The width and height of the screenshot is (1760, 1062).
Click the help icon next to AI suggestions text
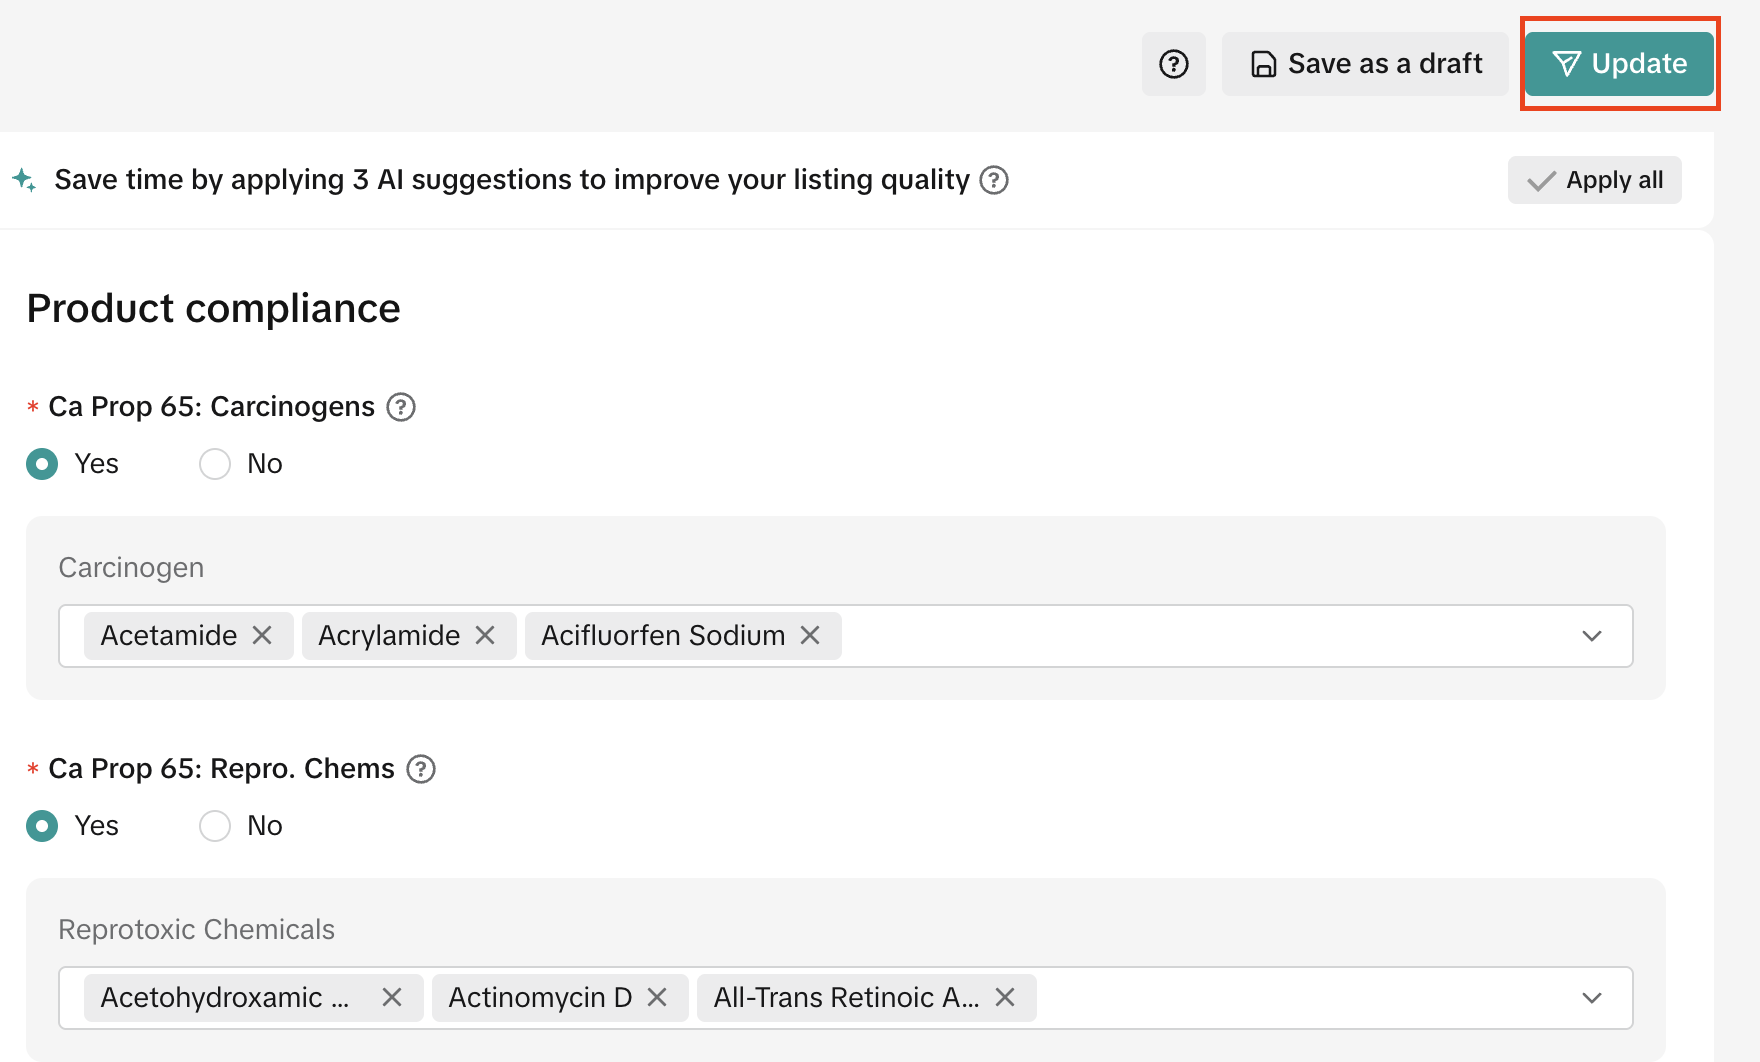tap(993, 180)
